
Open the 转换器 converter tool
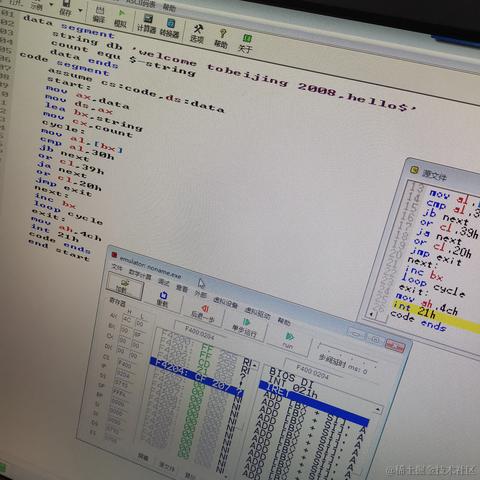(x=169, y=28)
